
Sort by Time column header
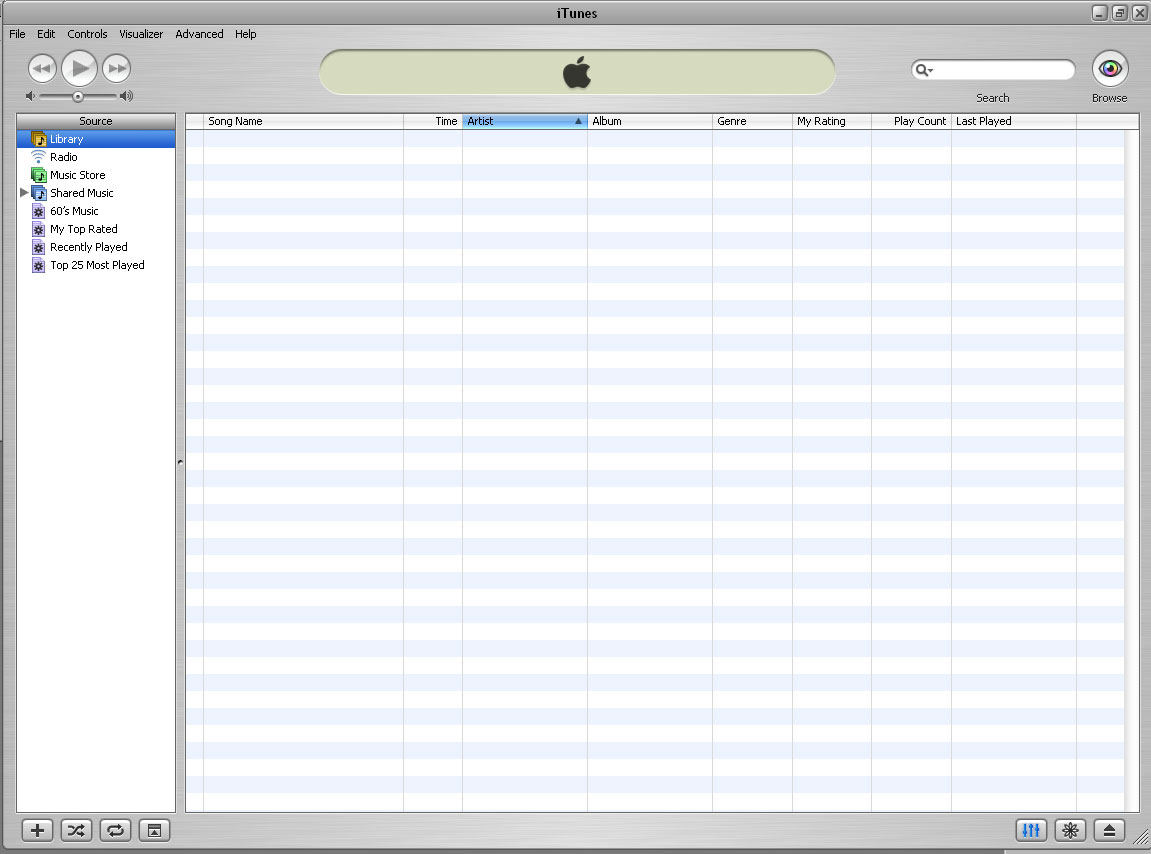click(x=433, y=121)
